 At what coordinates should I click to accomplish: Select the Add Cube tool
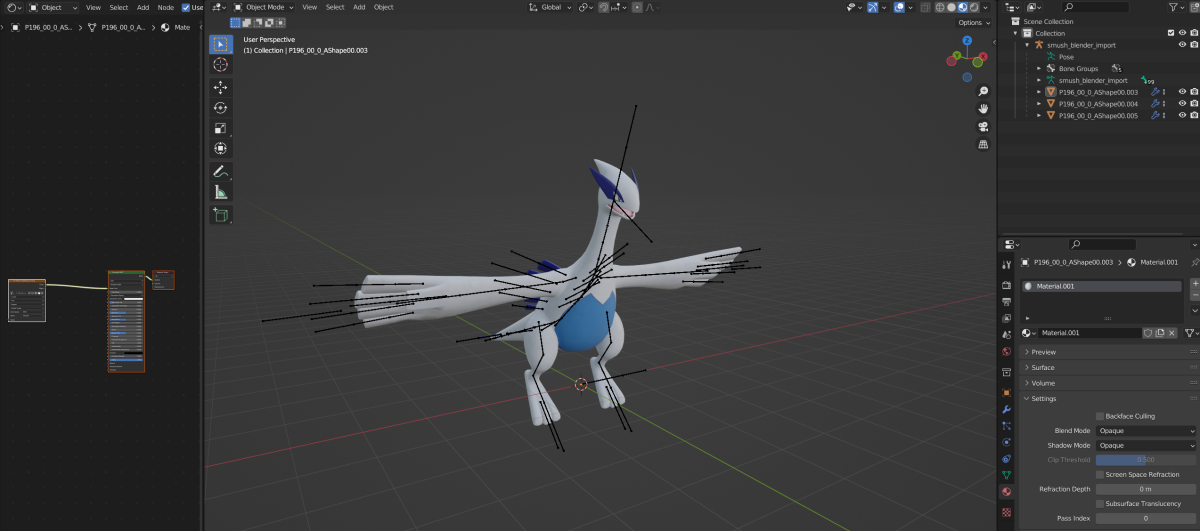click(x=220, y=215)
